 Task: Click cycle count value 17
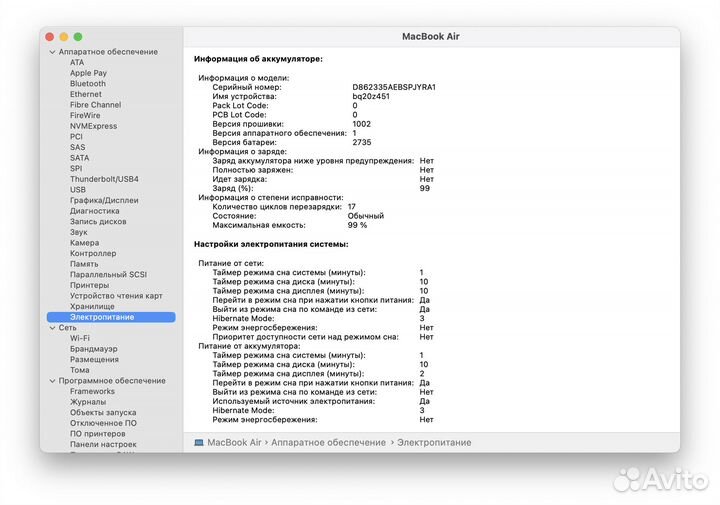pyautogui.click(x=352, y=207)
